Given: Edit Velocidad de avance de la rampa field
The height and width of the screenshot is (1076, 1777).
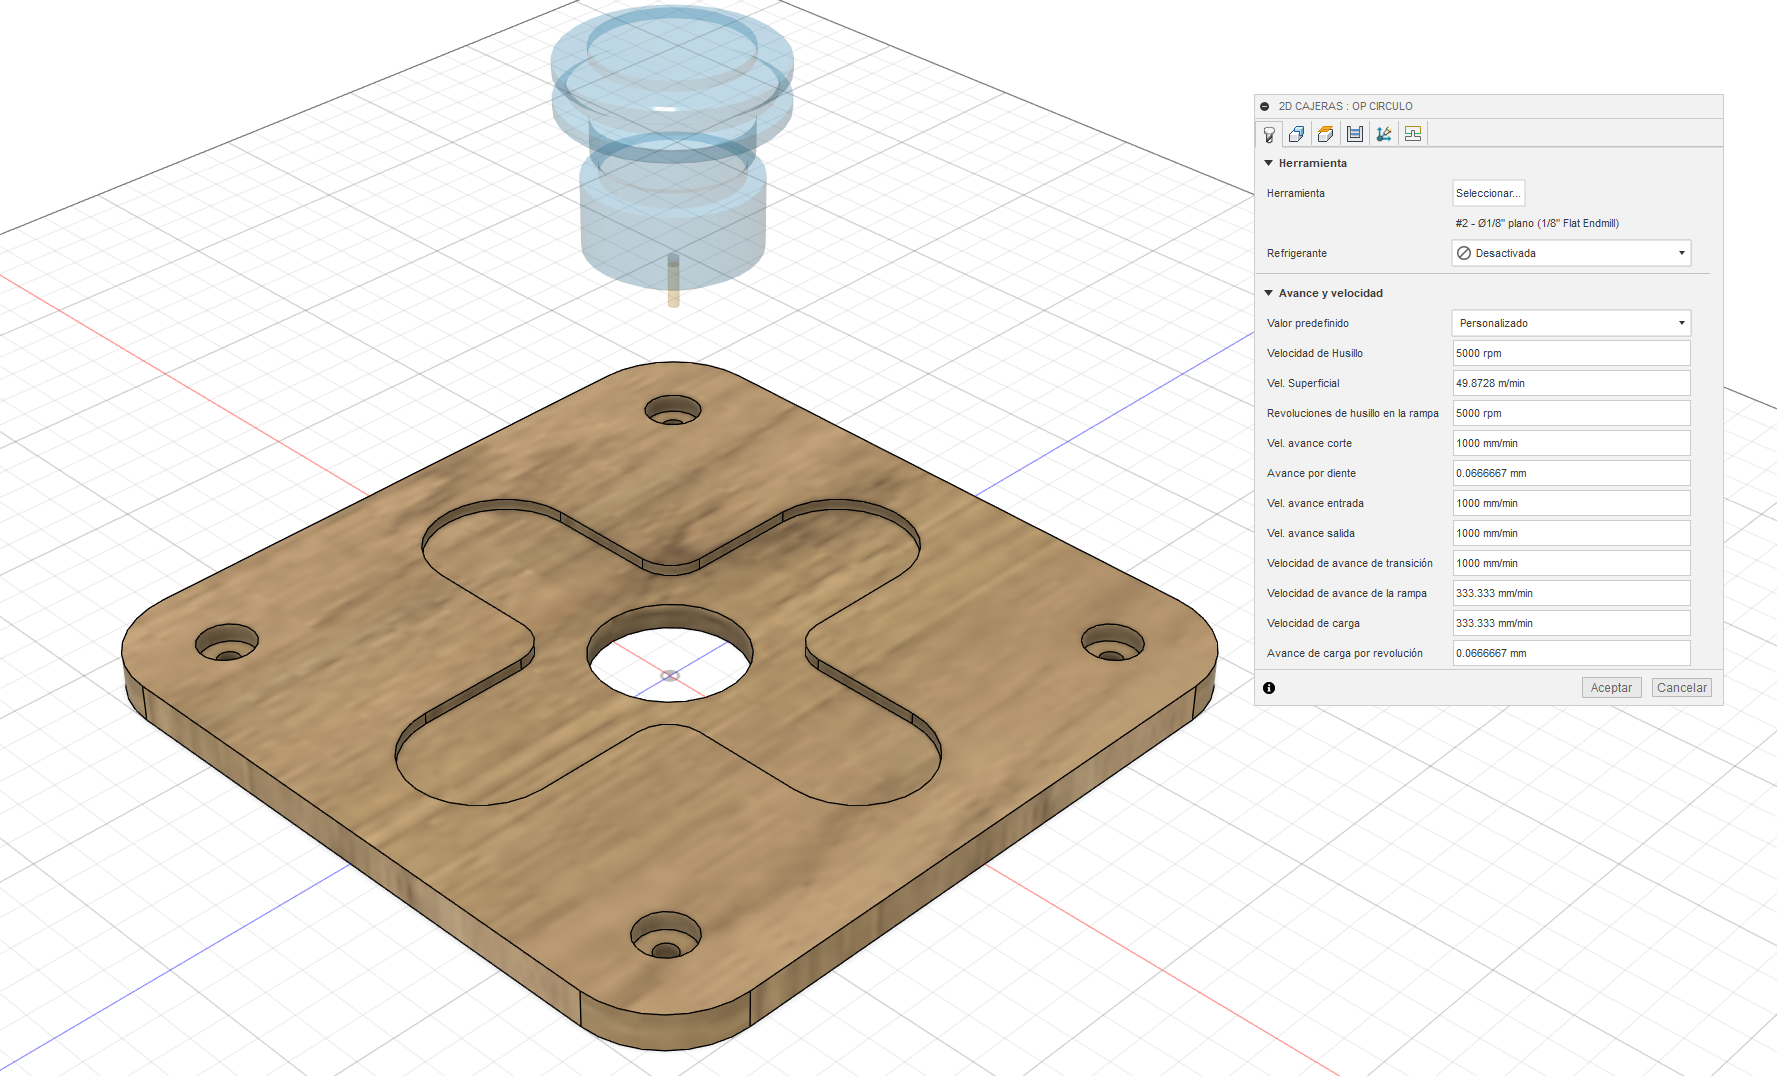Looking at the screenshot, I should click(1571, 593).
